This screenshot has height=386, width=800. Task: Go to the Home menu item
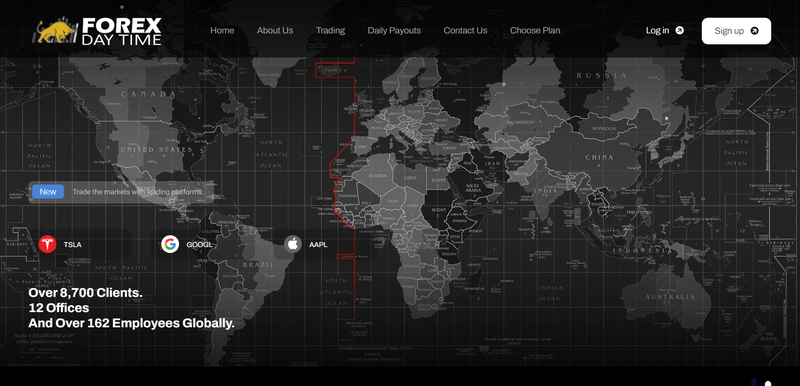click(222, 31)
